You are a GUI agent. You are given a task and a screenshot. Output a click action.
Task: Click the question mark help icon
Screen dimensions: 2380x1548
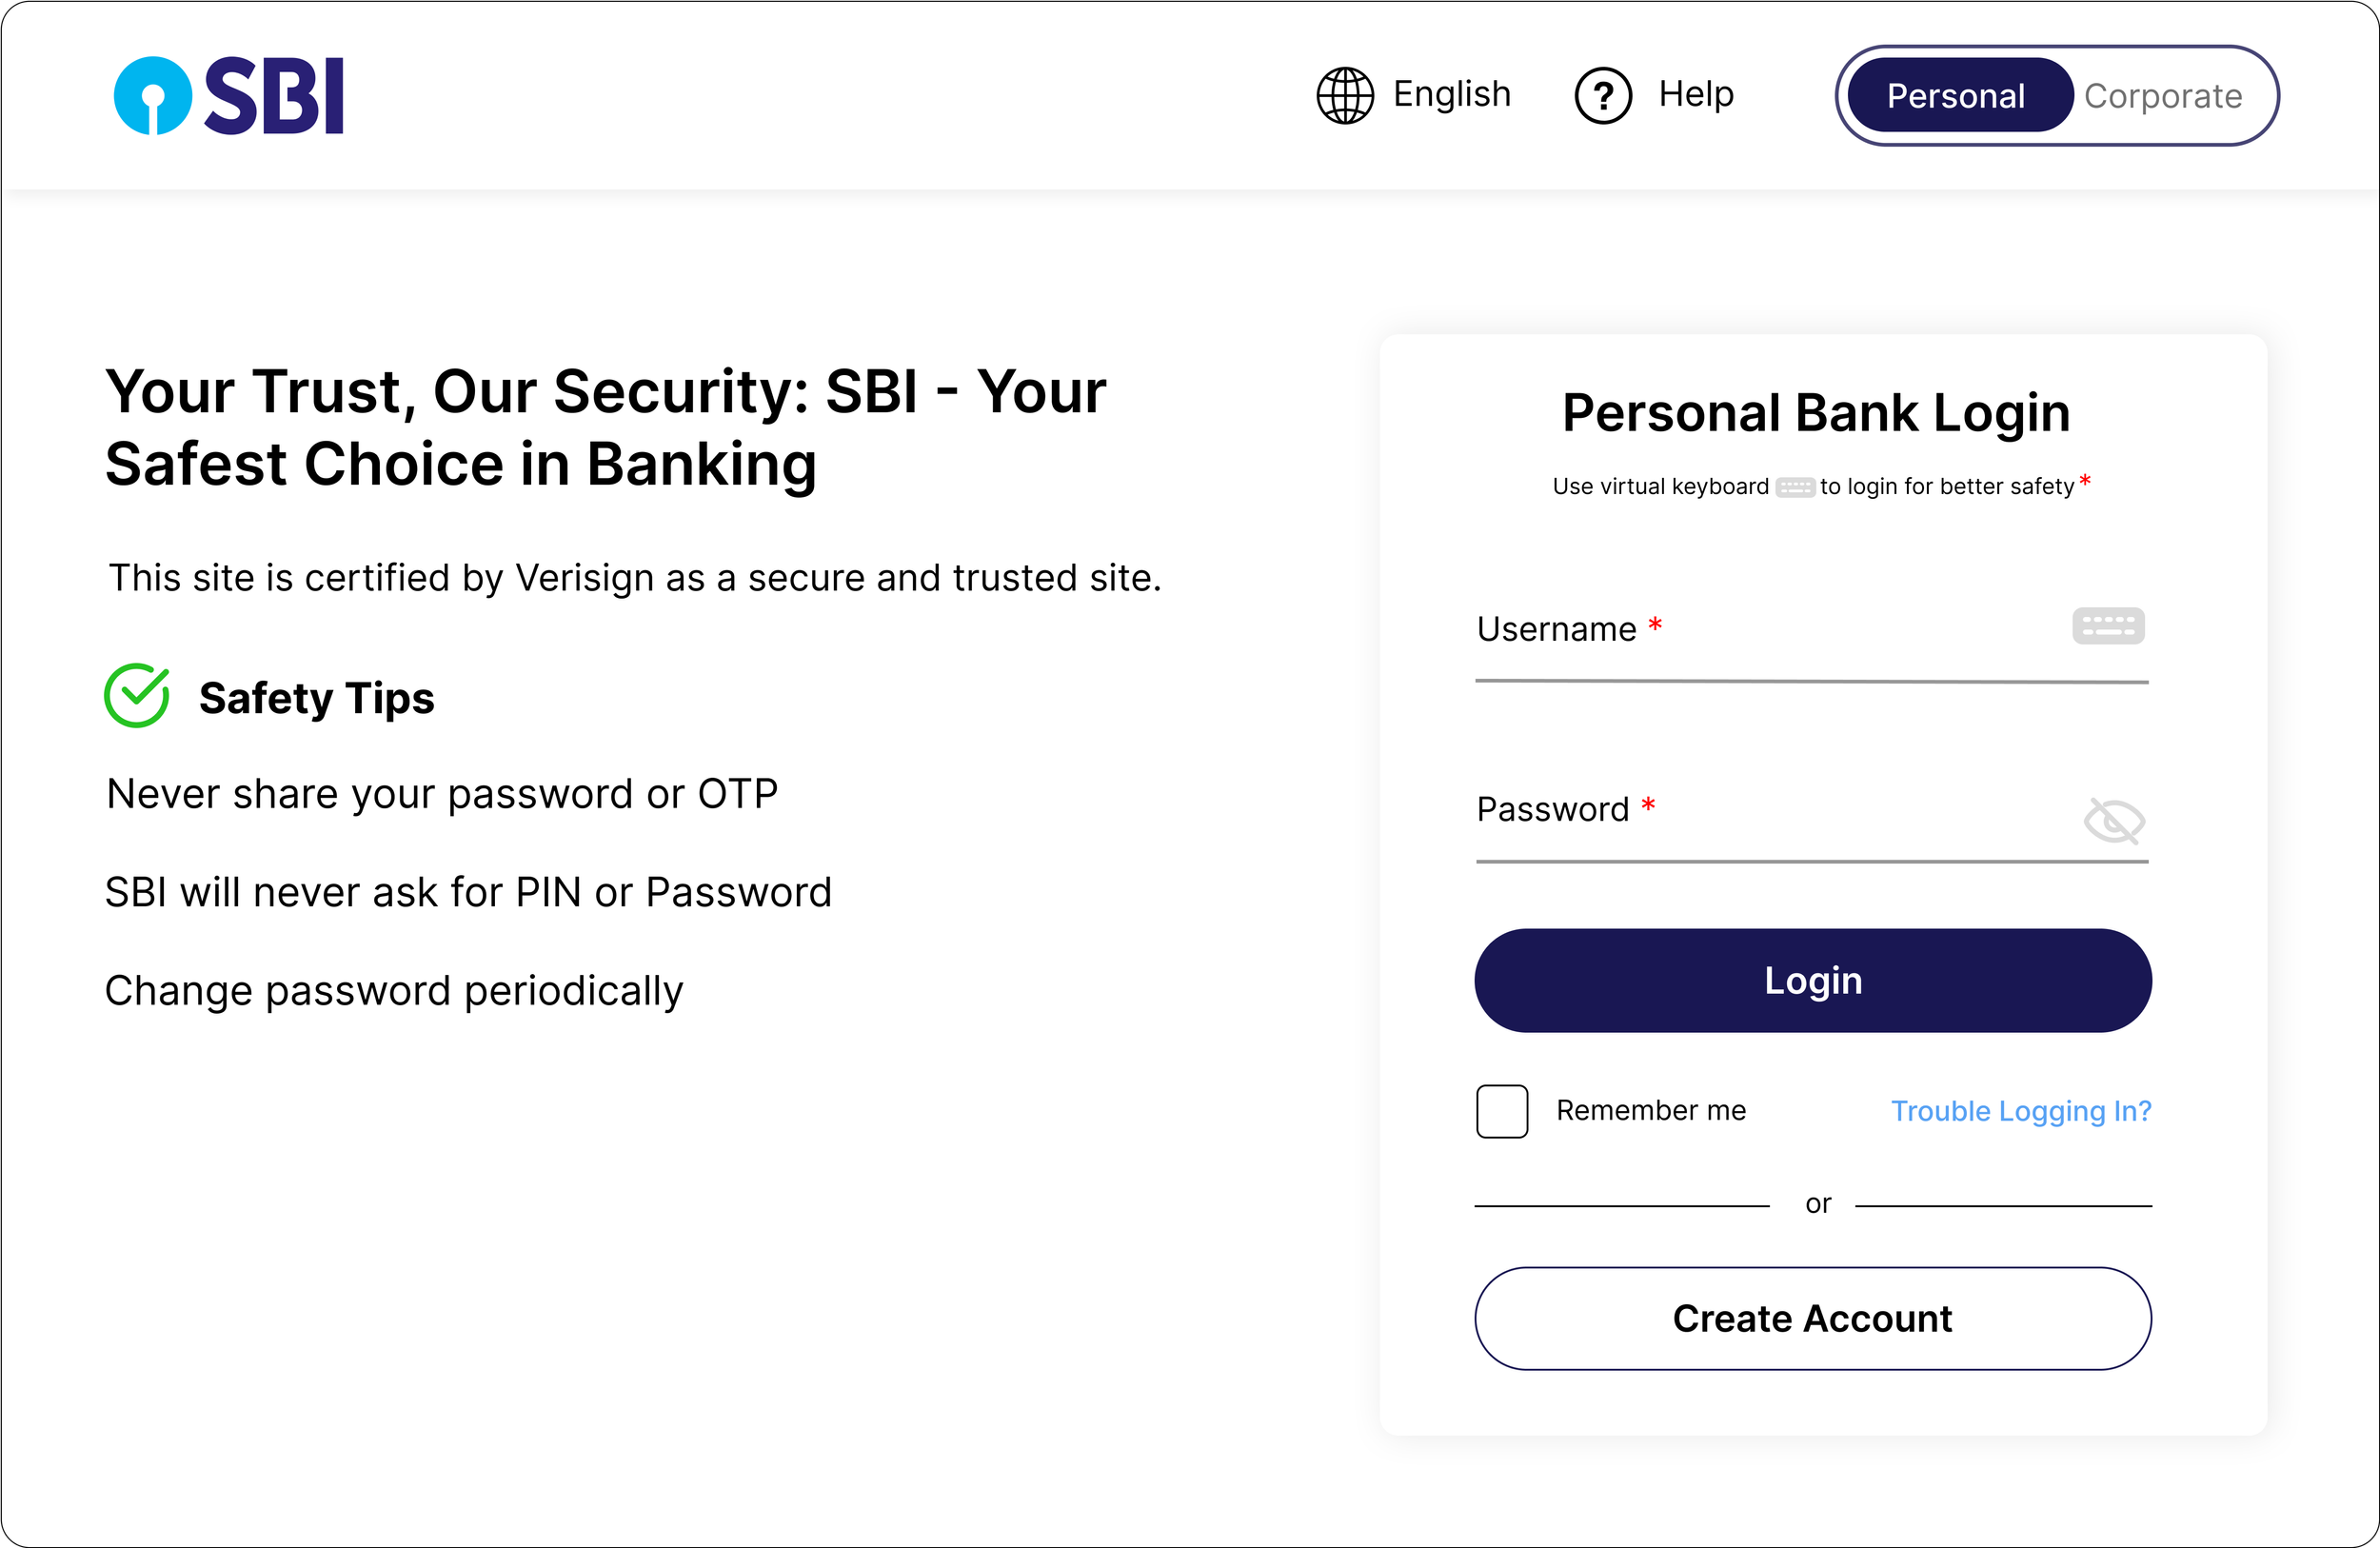(x=1602, y=96)
